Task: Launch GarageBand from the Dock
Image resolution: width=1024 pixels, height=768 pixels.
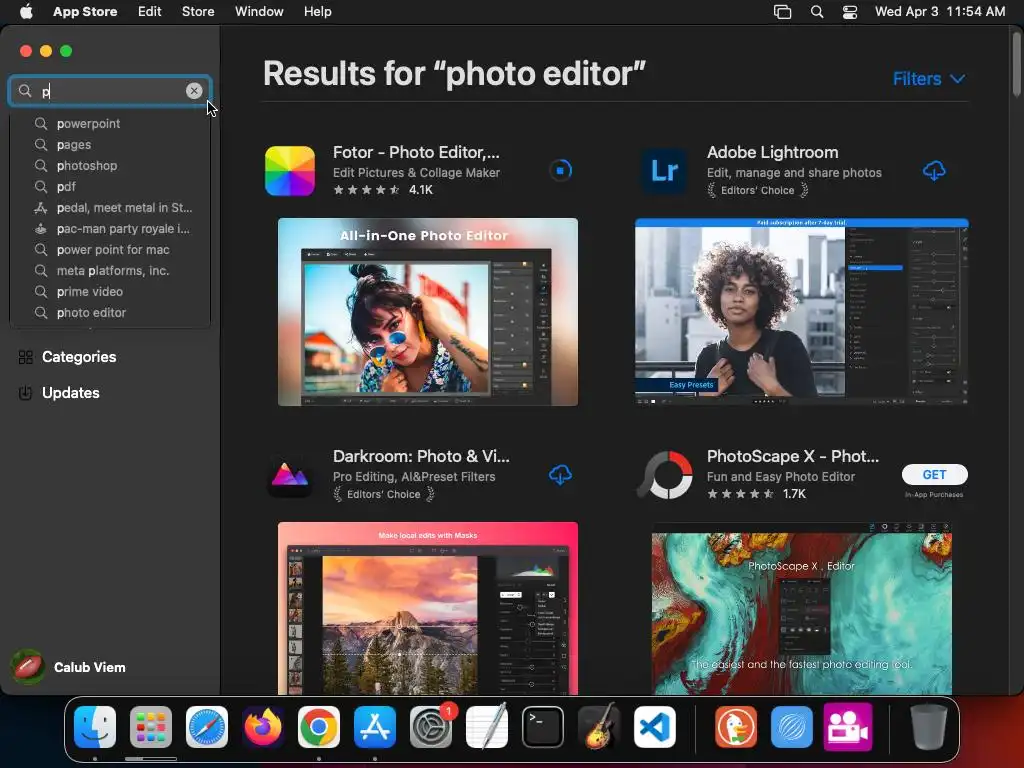Action: (x=599, y=727)
